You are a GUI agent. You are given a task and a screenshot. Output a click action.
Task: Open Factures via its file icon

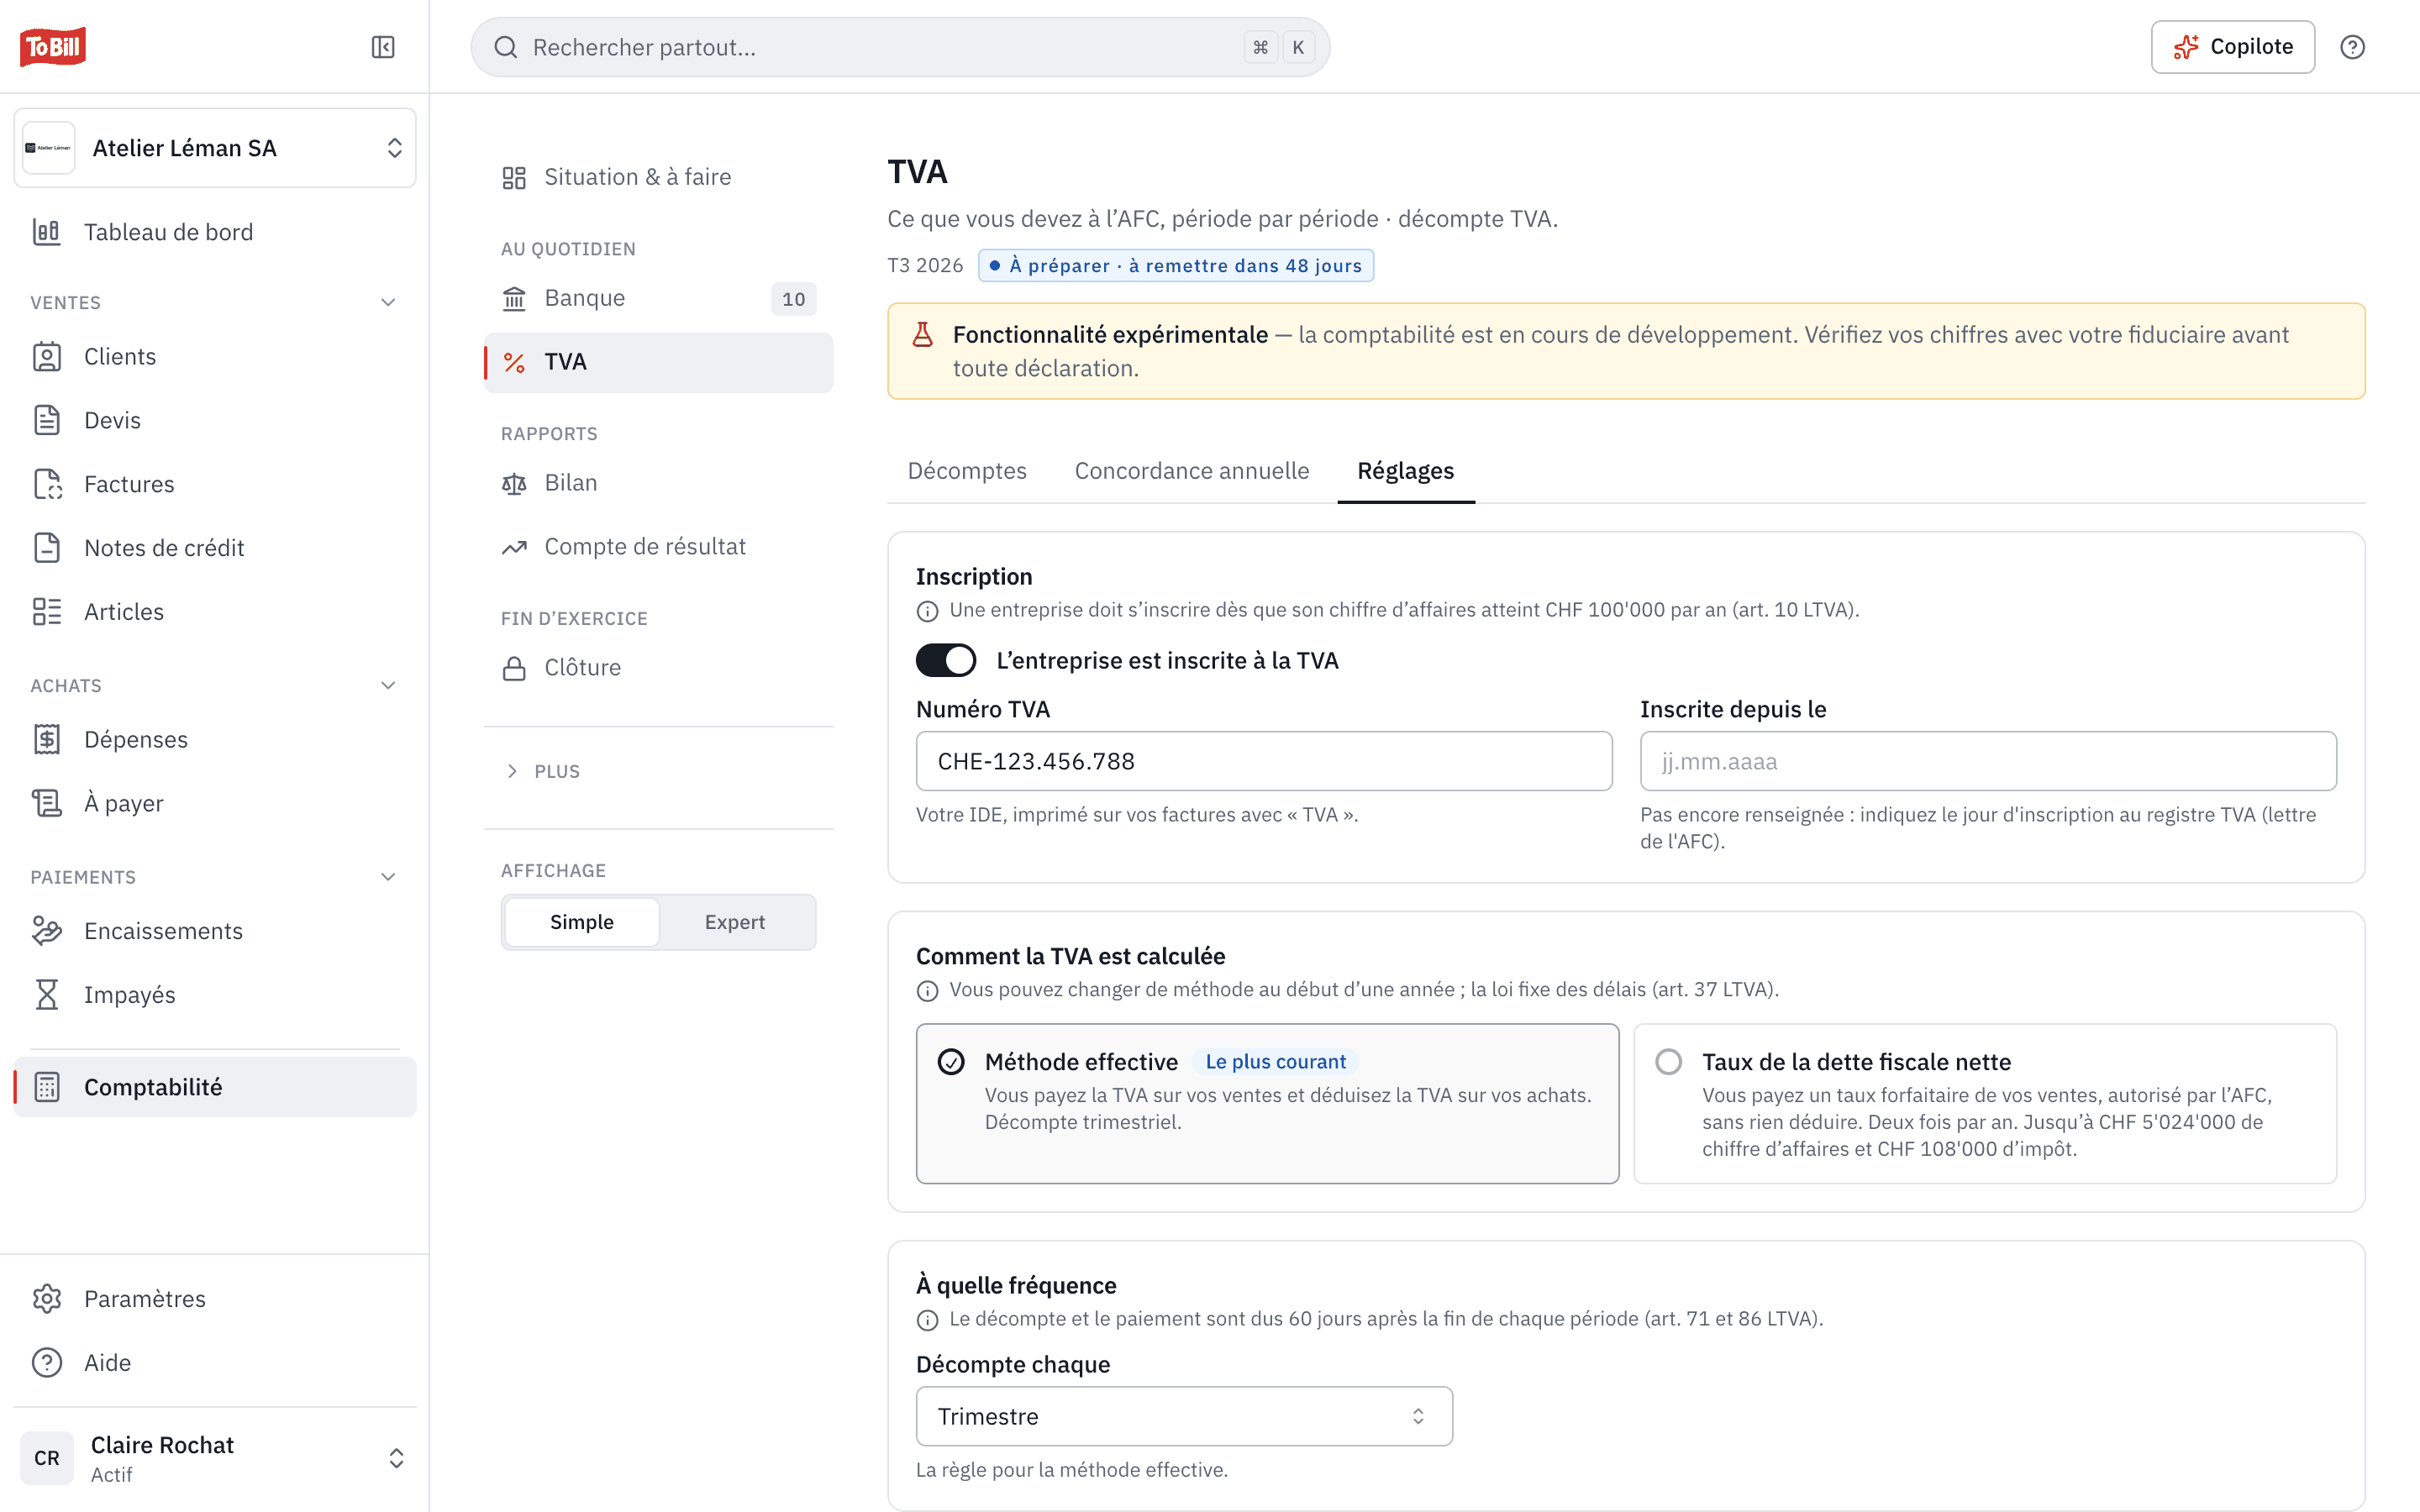[x=47, y=484]
